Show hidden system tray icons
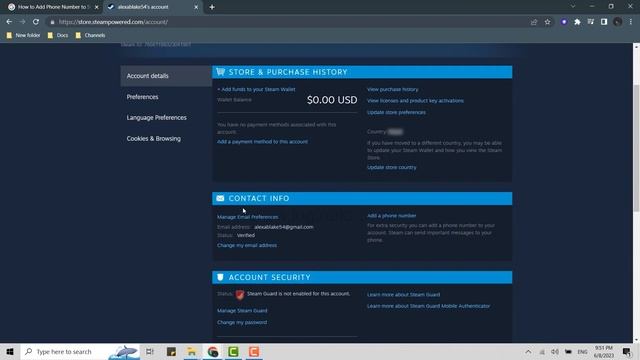This screenshot has width=640, height=360. (x=528, y=351)
